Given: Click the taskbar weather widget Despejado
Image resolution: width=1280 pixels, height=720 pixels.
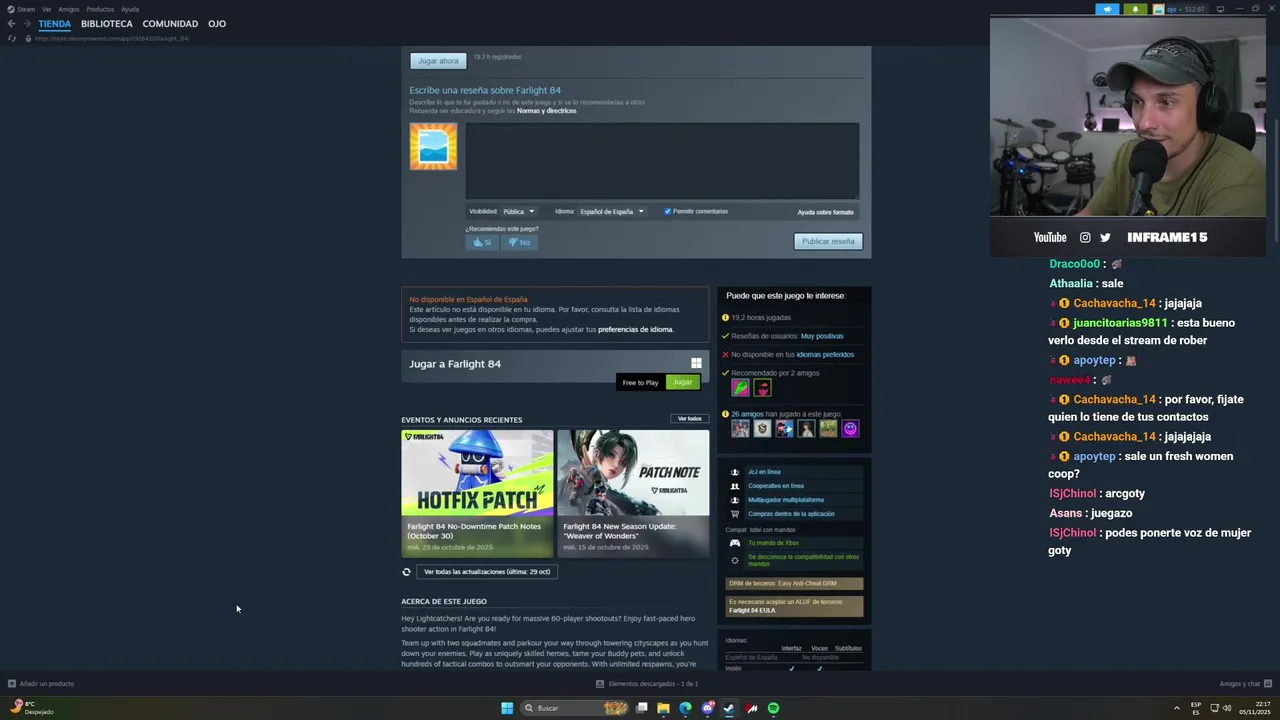Looking at the screenshot, I should coord(32,708).
